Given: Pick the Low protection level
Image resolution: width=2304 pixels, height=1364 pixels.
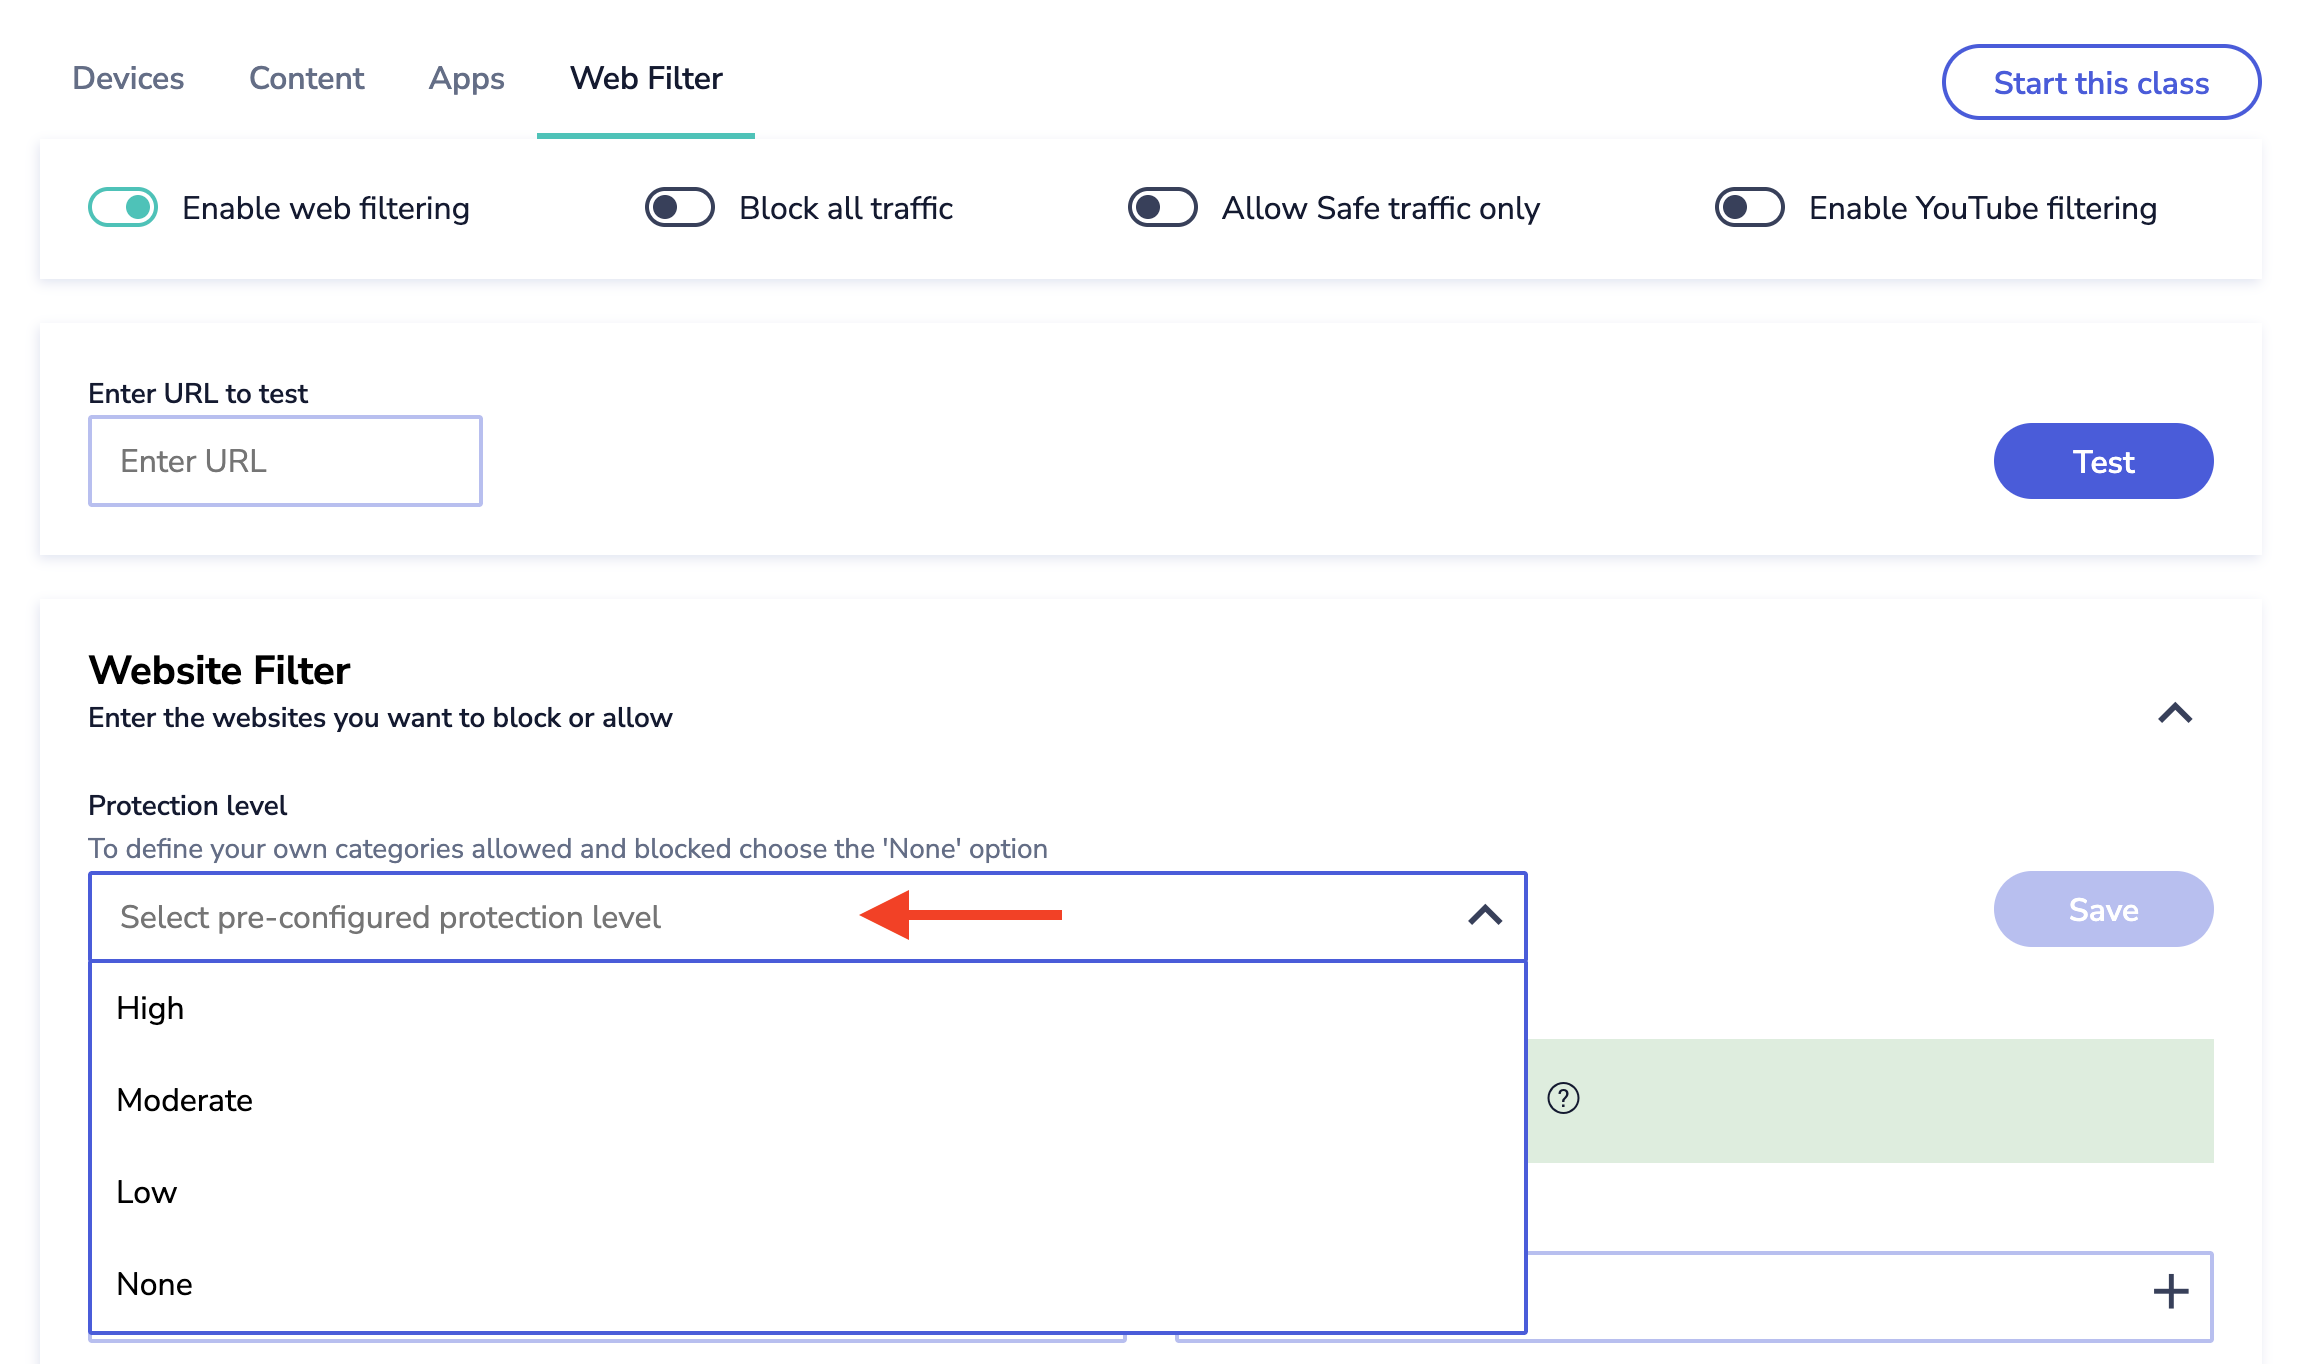Looking at the screenshot, I should (147, 1192).
